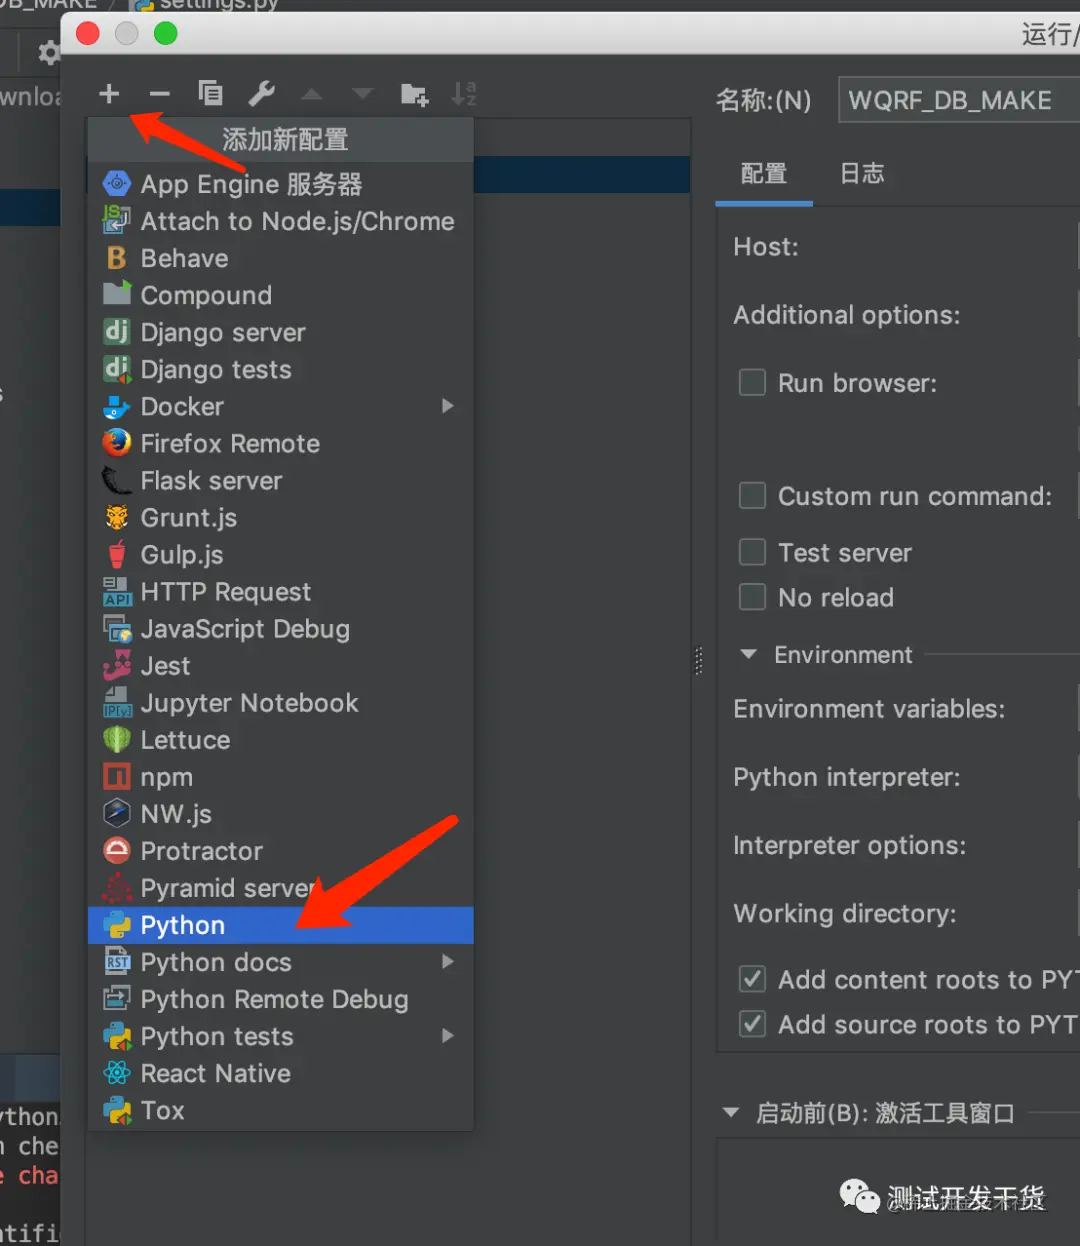This screenshot has height=1246, width=1080.
Task: Select NW.js from the list
Action: click(x=281, y=814)
